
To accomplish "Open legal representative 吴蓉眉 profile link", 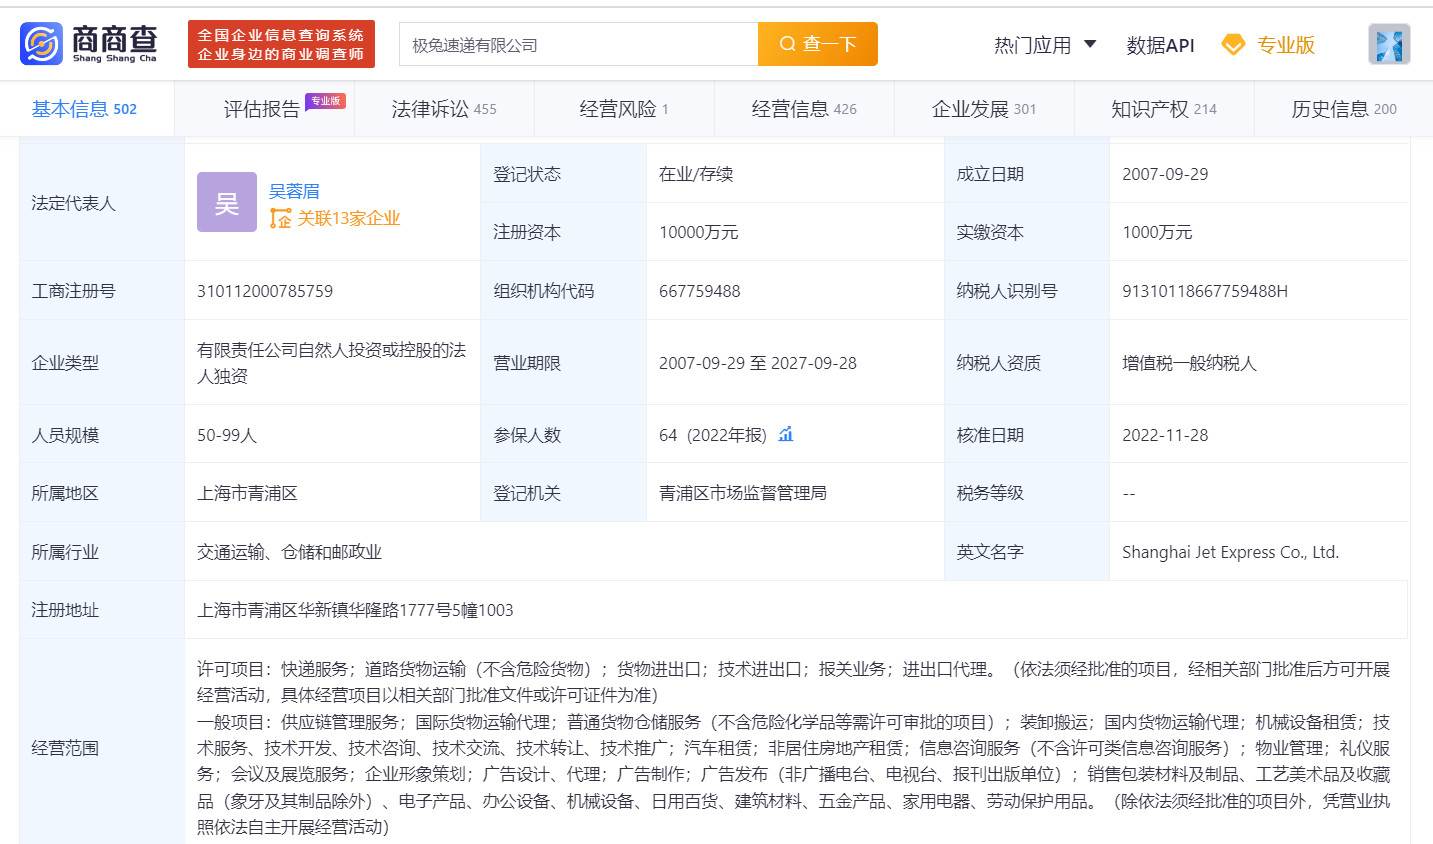I will click(294, 191).
